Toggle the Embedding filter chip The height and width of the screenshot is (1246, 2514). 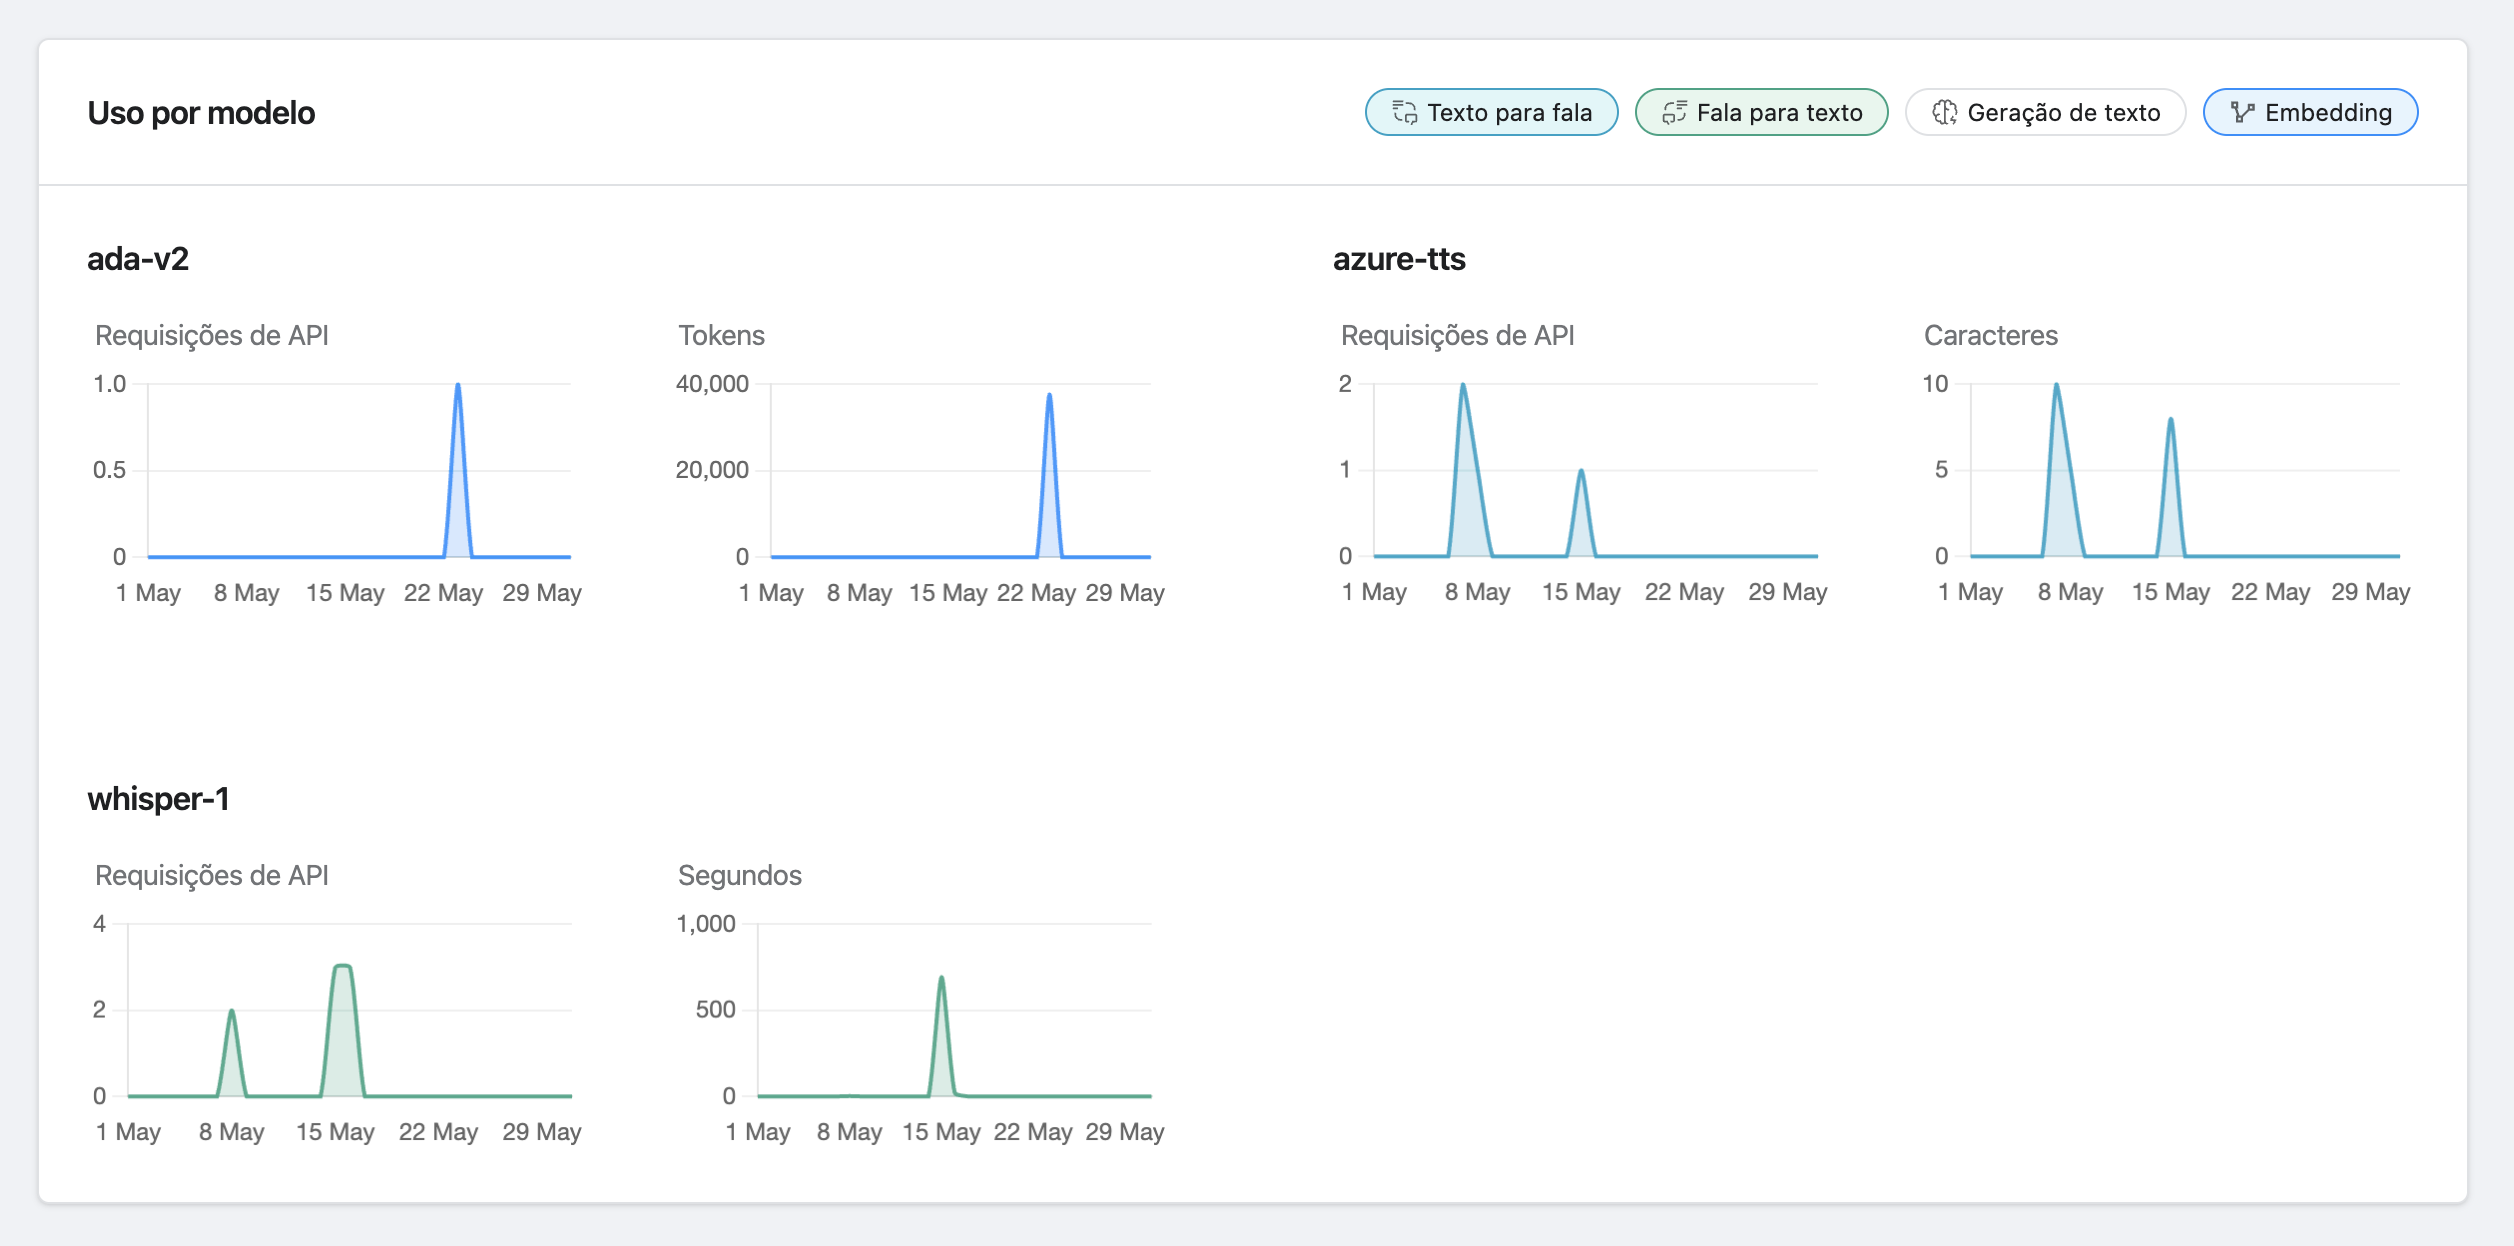pyautogui.click(x=2310, y=112)
